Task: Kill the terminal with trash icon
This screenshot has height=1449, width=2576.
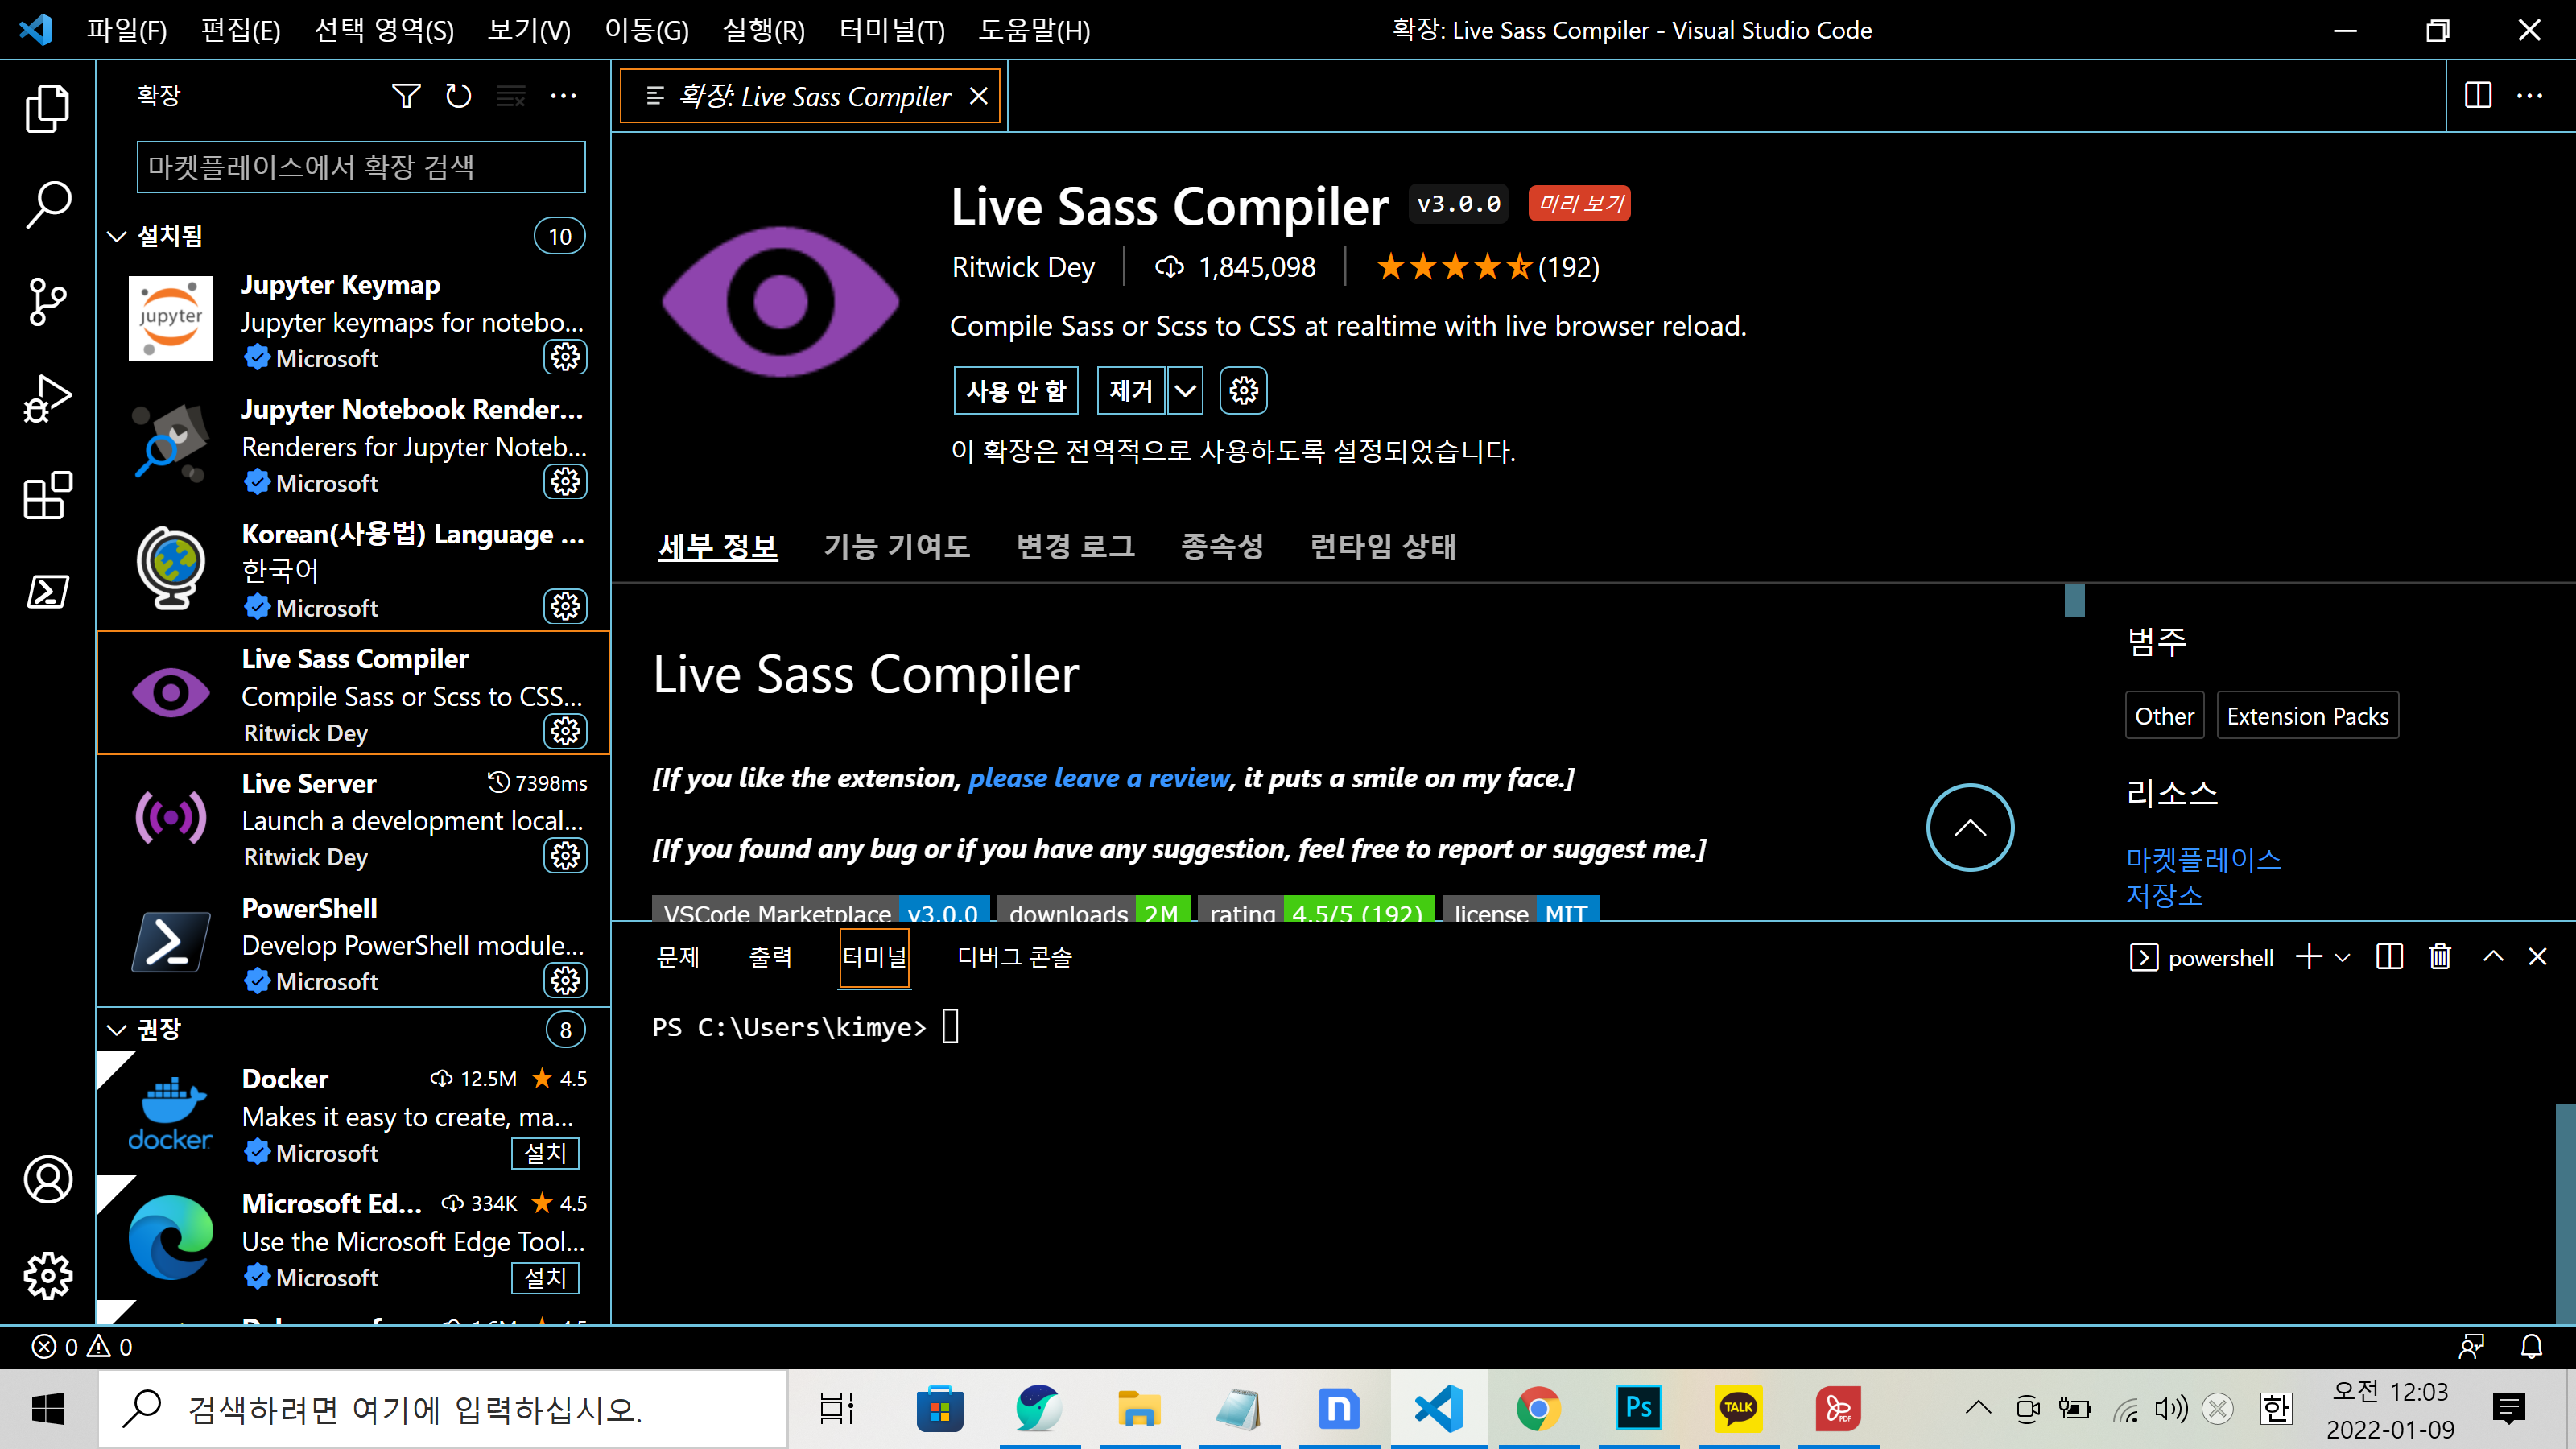Action: pos(2440,957)
